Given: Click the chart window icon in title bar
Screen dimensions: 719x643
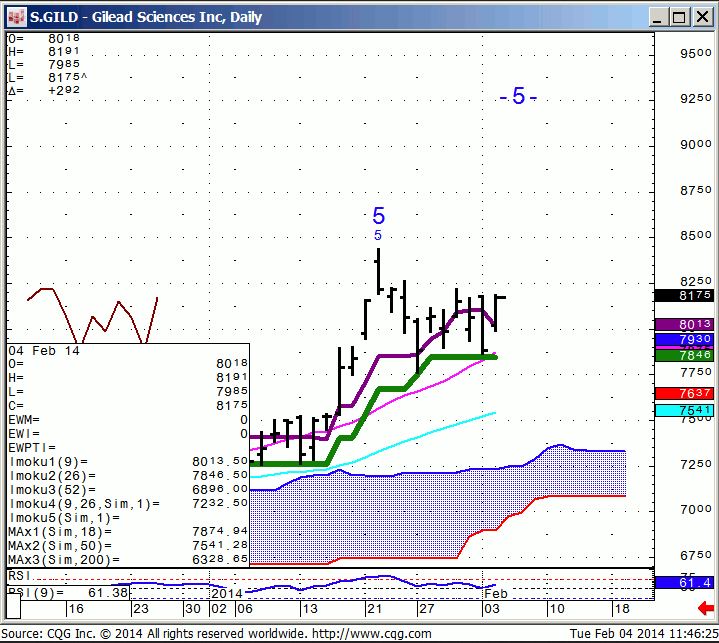Looking at the screenshot, I should click(14, 17).
